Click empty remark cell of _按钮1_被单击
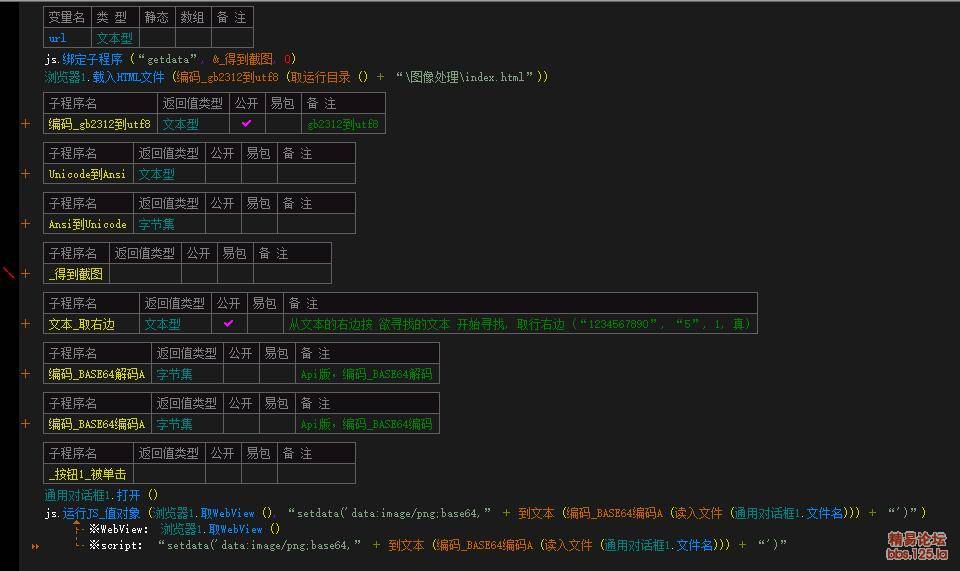The width and height of the screenshot is (960, 571). [x=316, y=474]
